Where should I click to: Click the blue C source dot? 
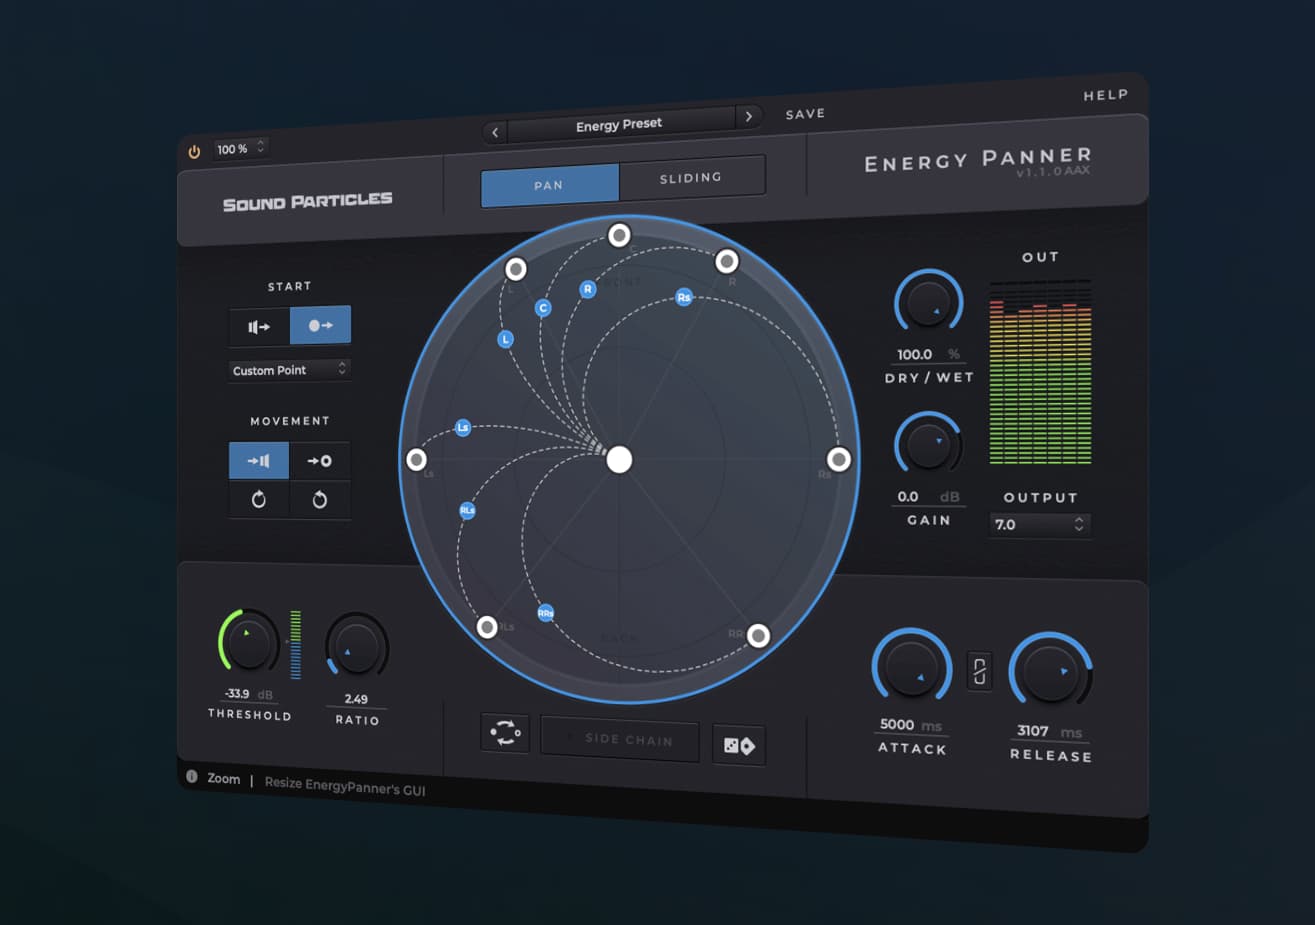543,308
